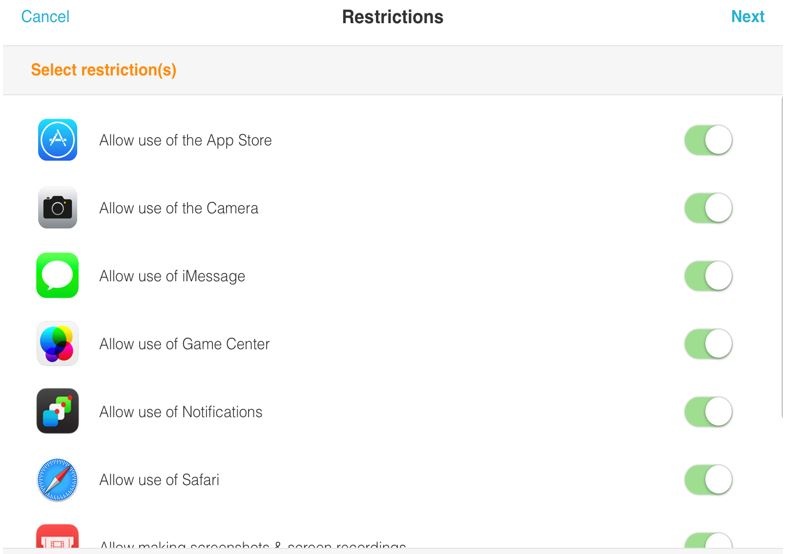Tap the App Store icon

tap(57, 140)
